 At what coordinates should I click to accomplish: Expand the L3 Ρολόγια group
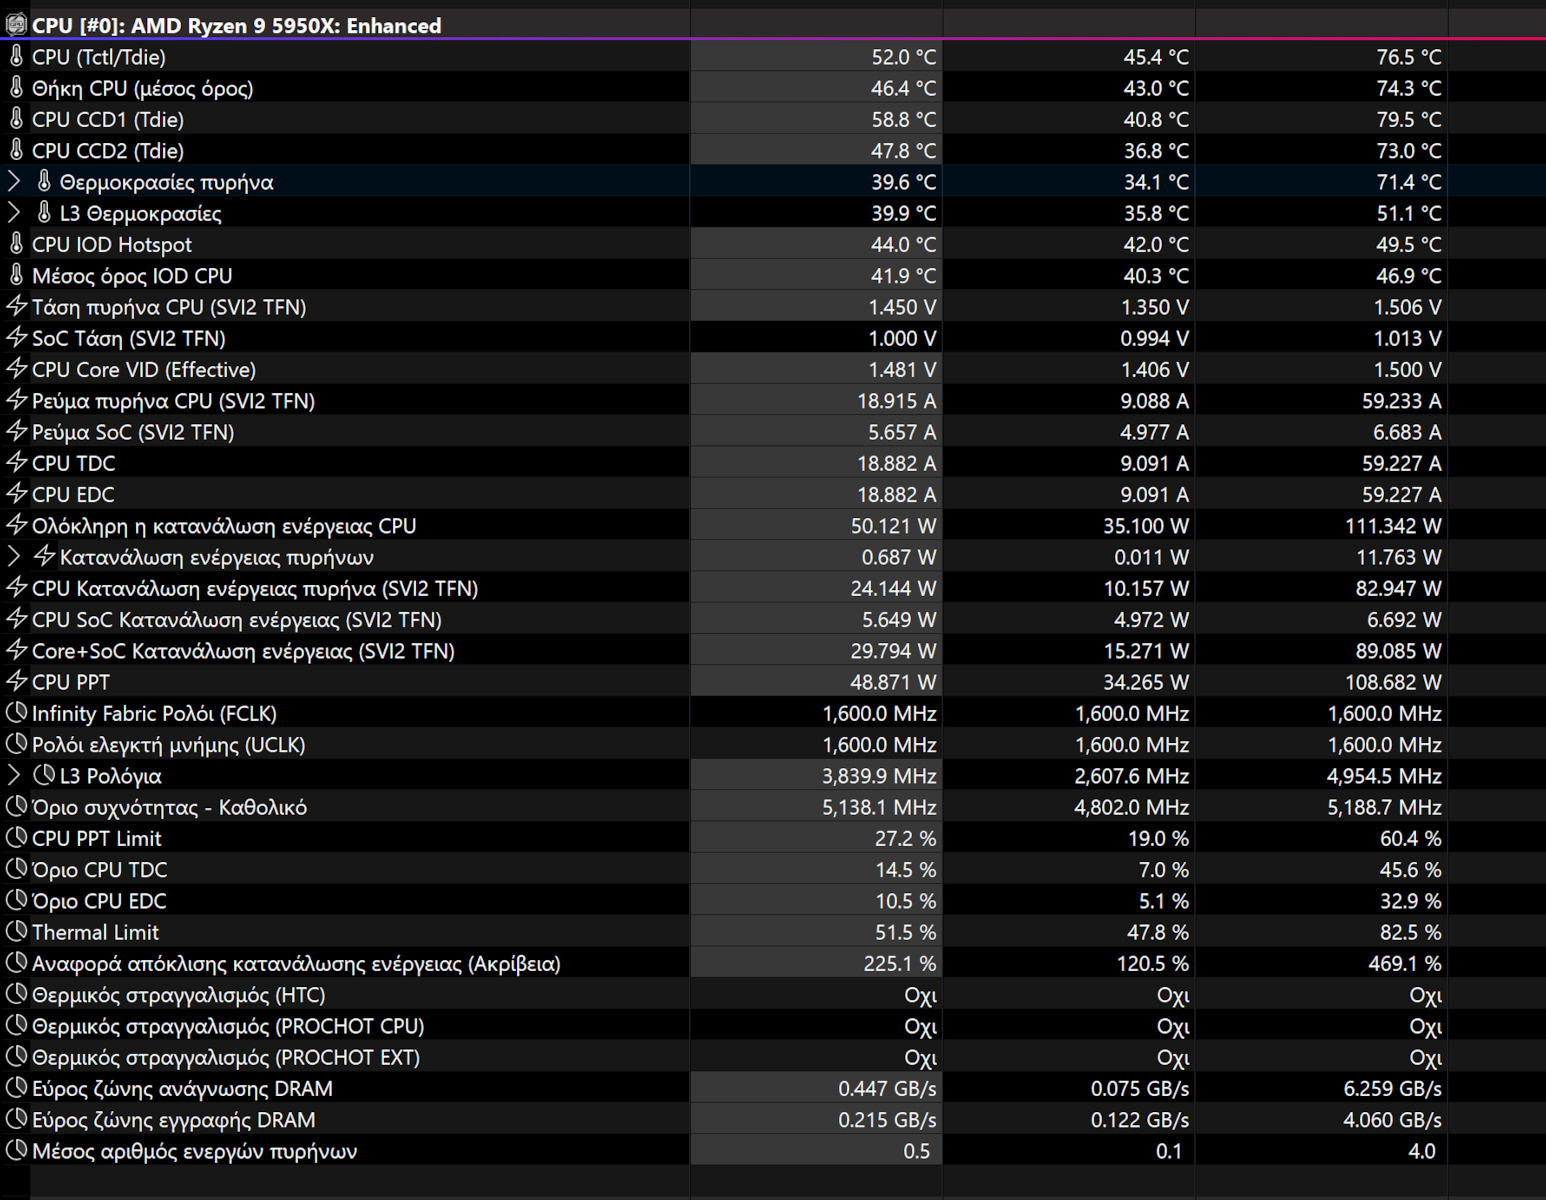pyautogui.click(x=14, y=776)
